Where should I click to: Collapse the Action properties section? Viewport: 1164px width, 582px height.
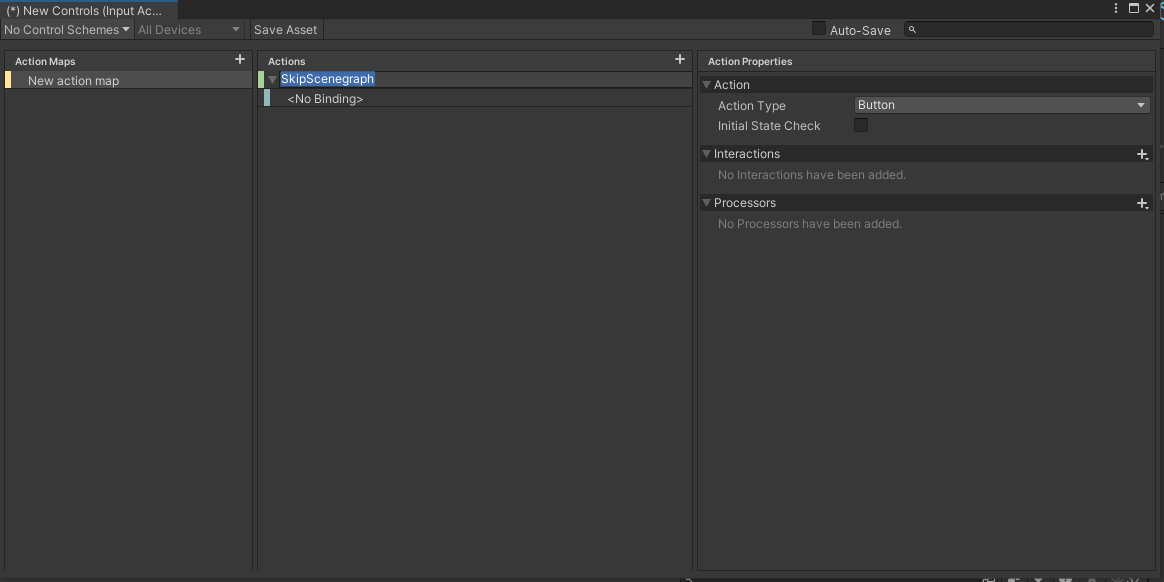(707, 85)
